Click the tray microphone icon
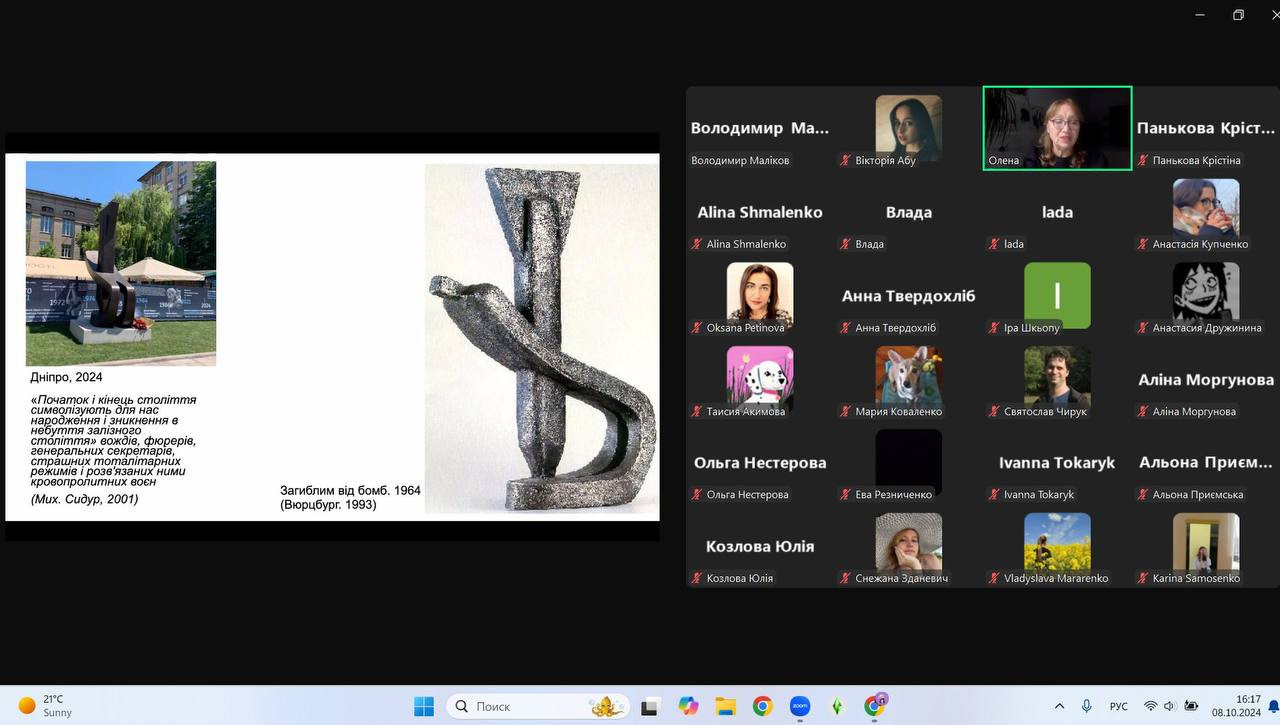Viewport: 1280px width, 725px height. click(x=1087, y=706)
